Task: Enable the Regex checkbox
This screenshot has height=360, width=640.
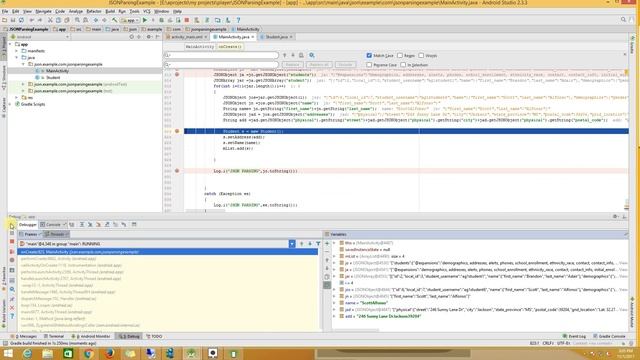Action: [x=400, y=56]
